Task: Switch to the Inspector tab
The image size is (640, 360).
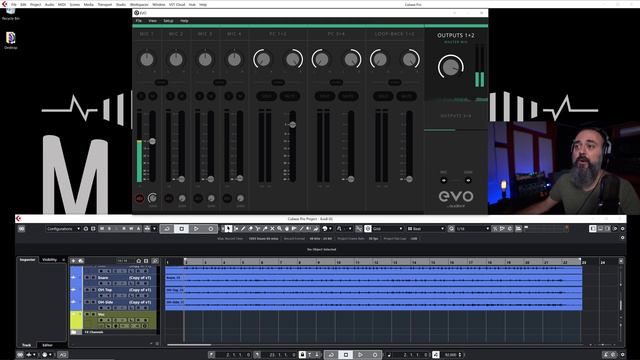Action: click(x=27, y=260)
